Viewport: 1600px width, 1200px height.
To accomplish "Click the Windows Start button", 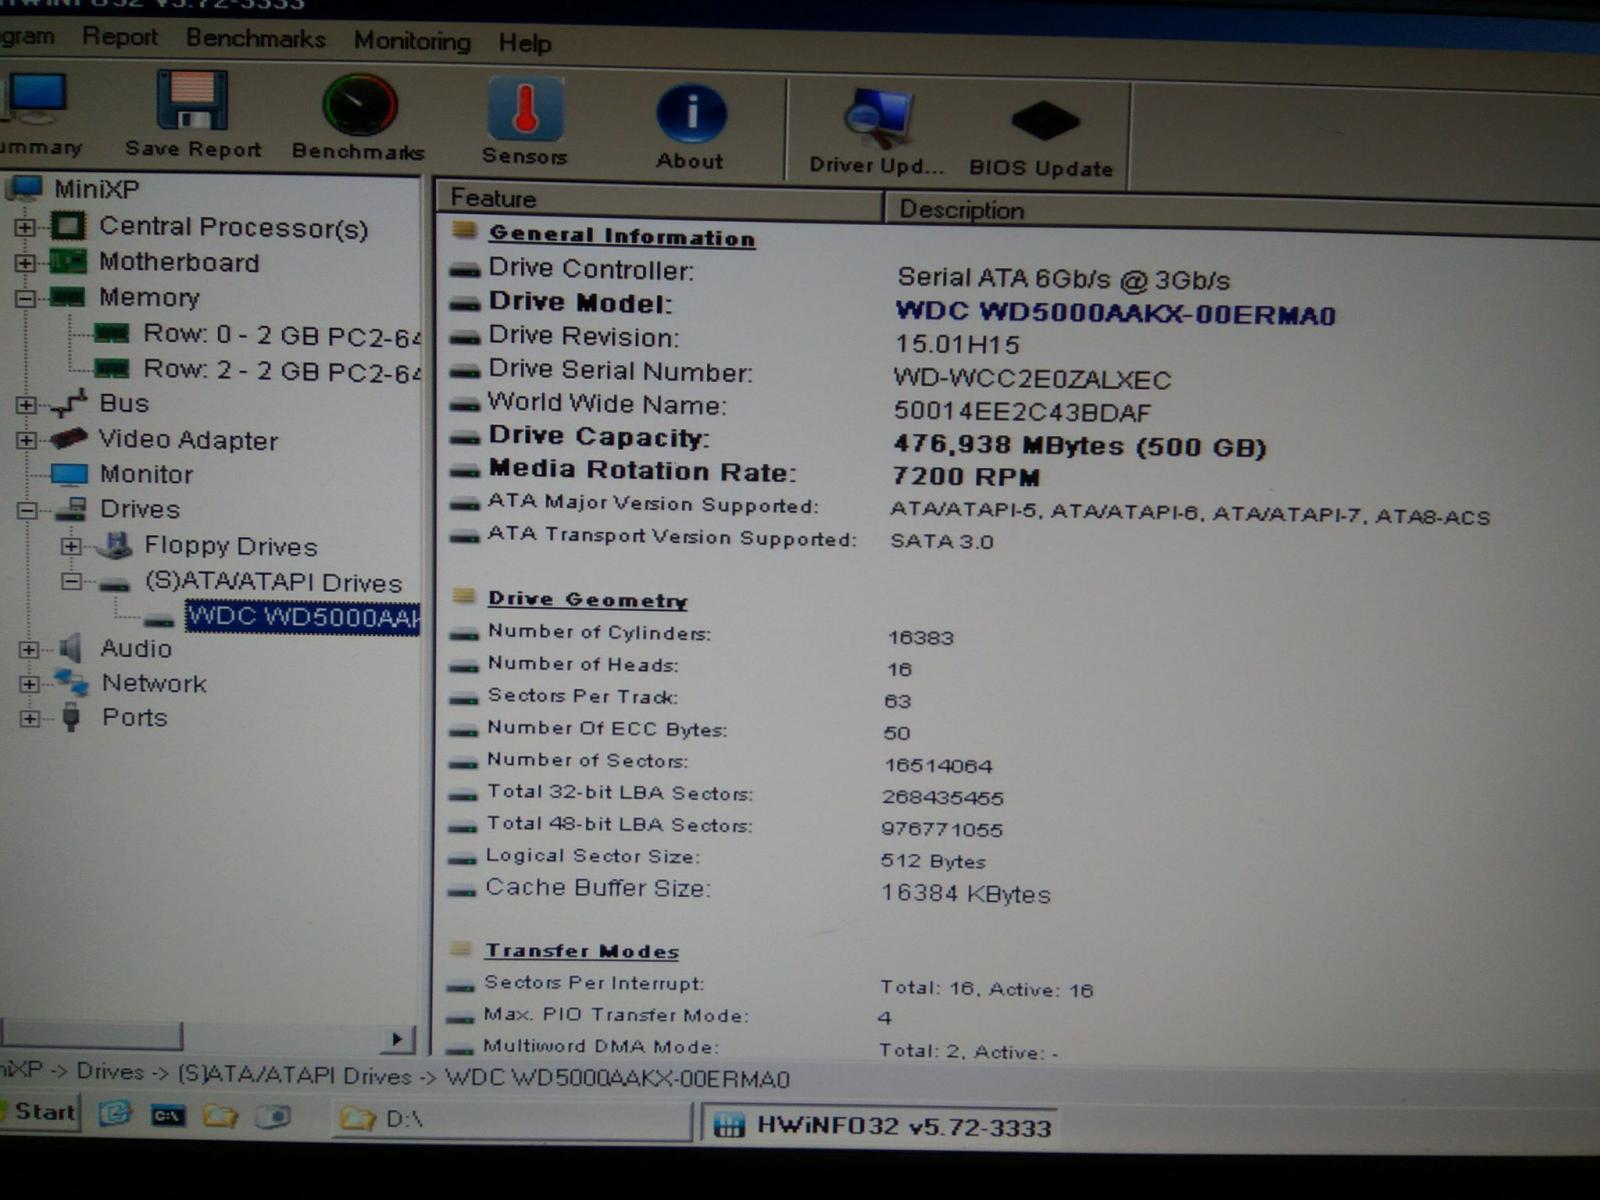I will (x=40, y=1112).
